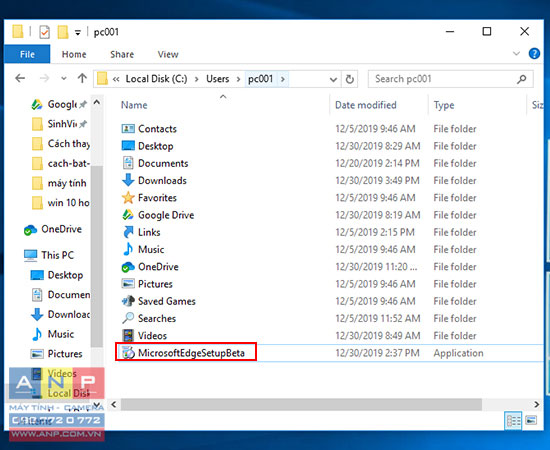The height and width of the screenshot is (450, 550).
Task: Click Users in the address breadcrumb
Action: click(x=217, y=79)
